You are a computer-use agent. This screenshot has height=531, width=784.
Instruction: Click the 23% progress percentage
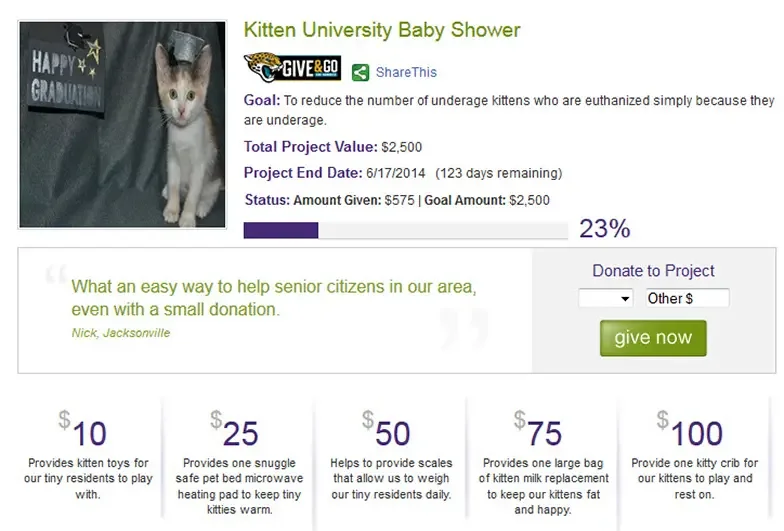[x=604, y=229]
